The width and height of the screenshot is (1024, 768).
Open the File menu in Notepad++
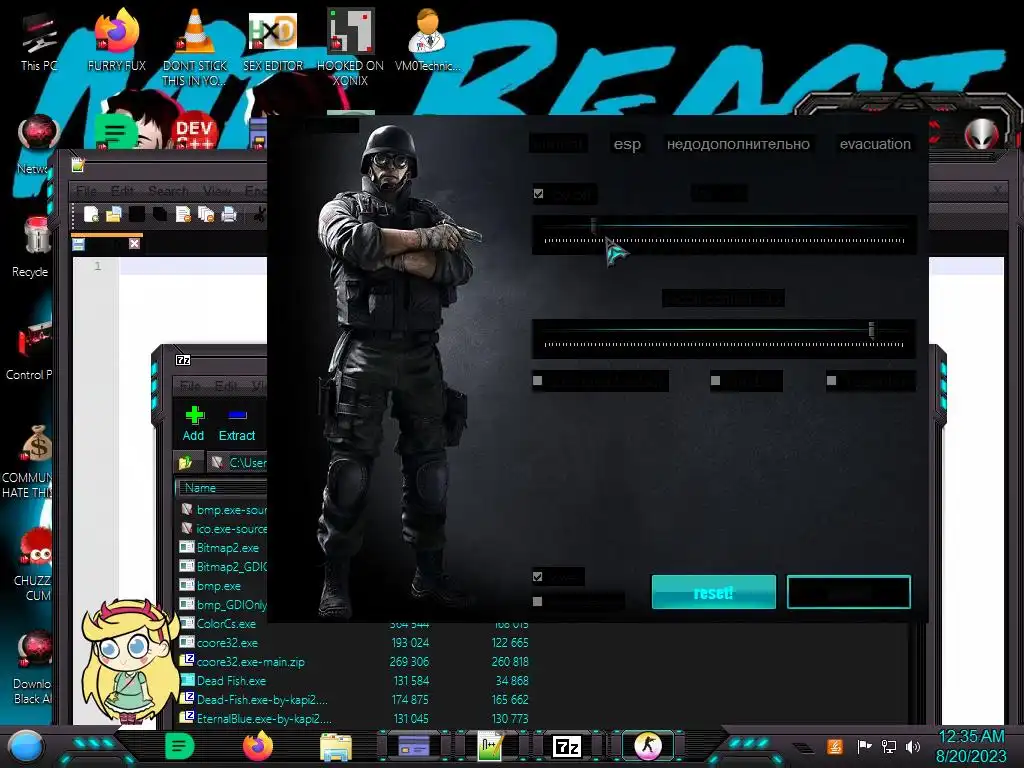(x=86, y=191)
